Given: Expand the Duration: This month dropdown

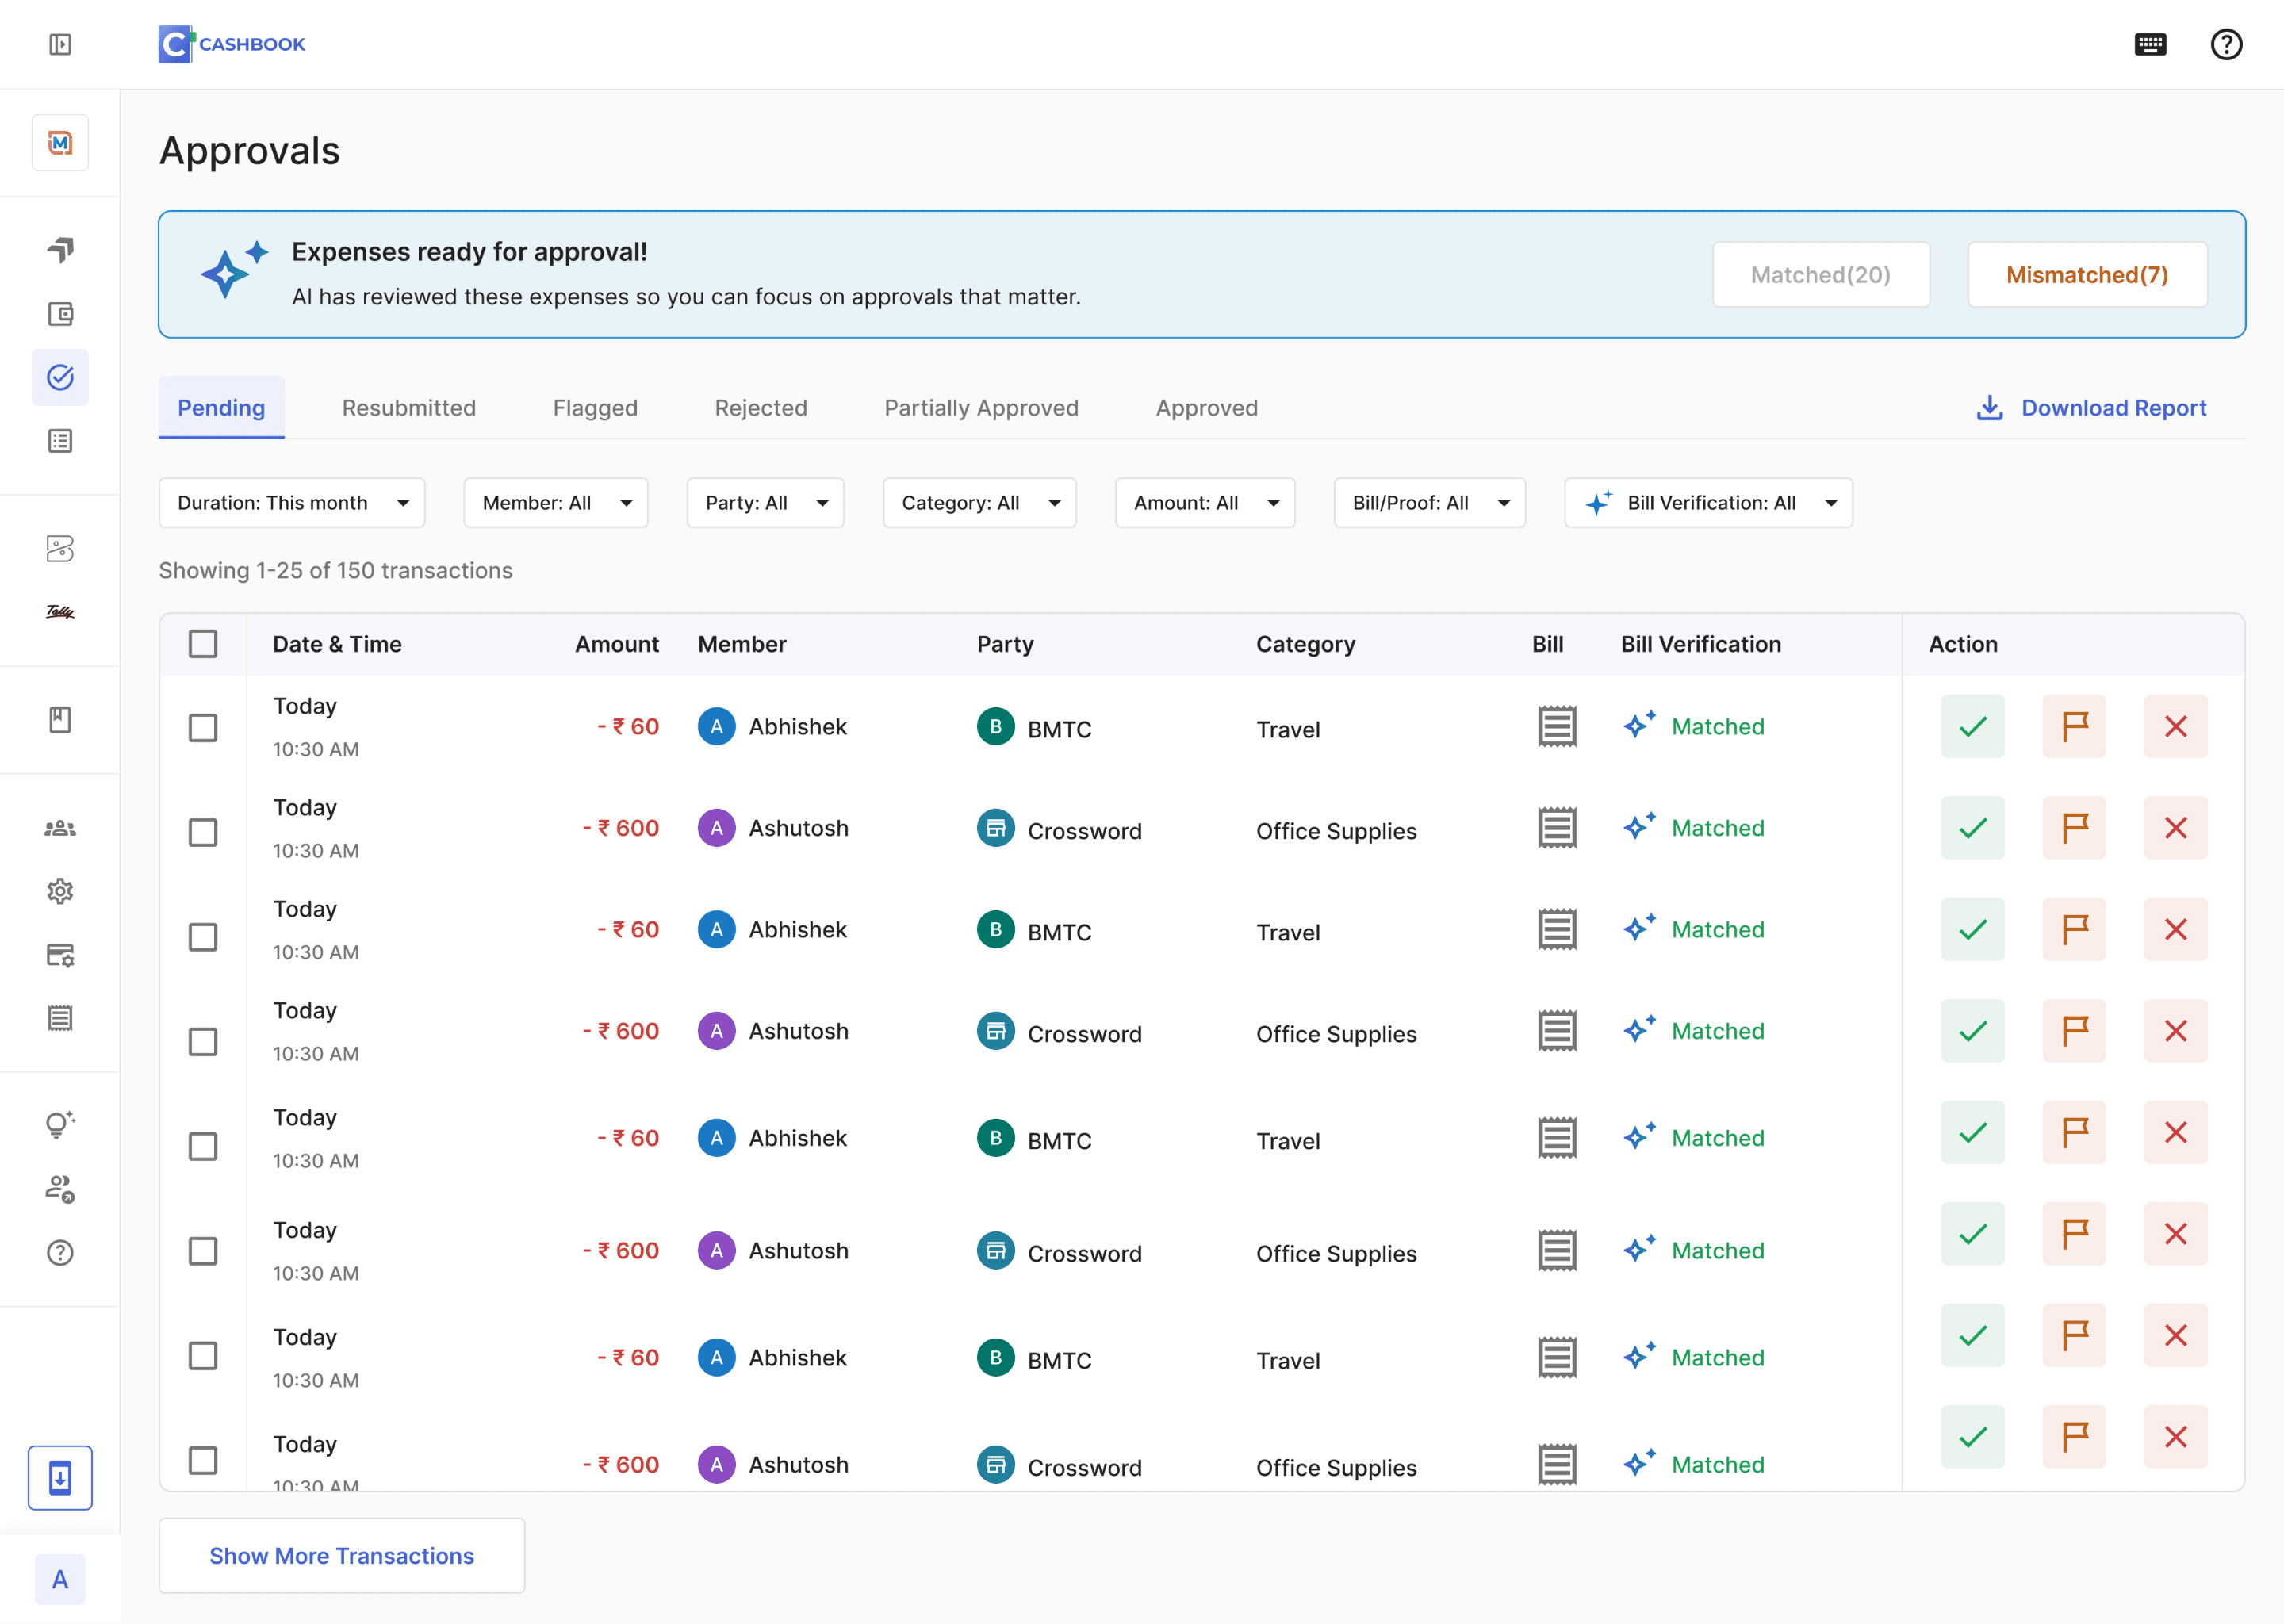Looking at the screenshot, I should tap(291, 503).
